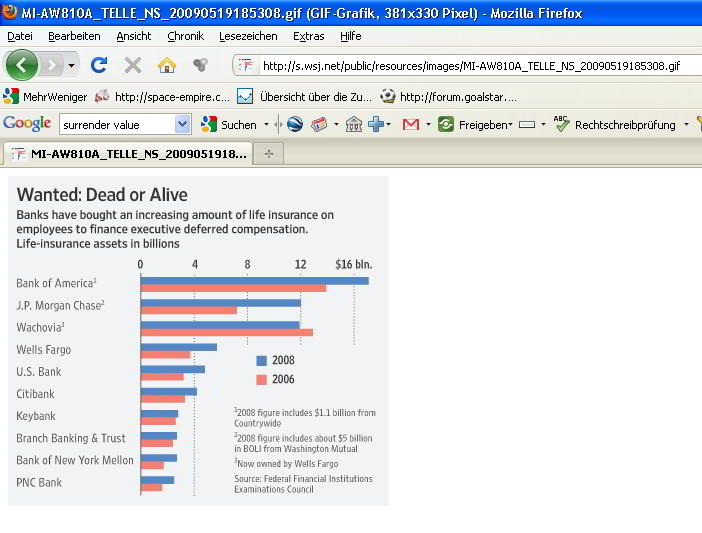Open the Bearbeiten menu
This screenshot has width=702, height=533.
74,36
